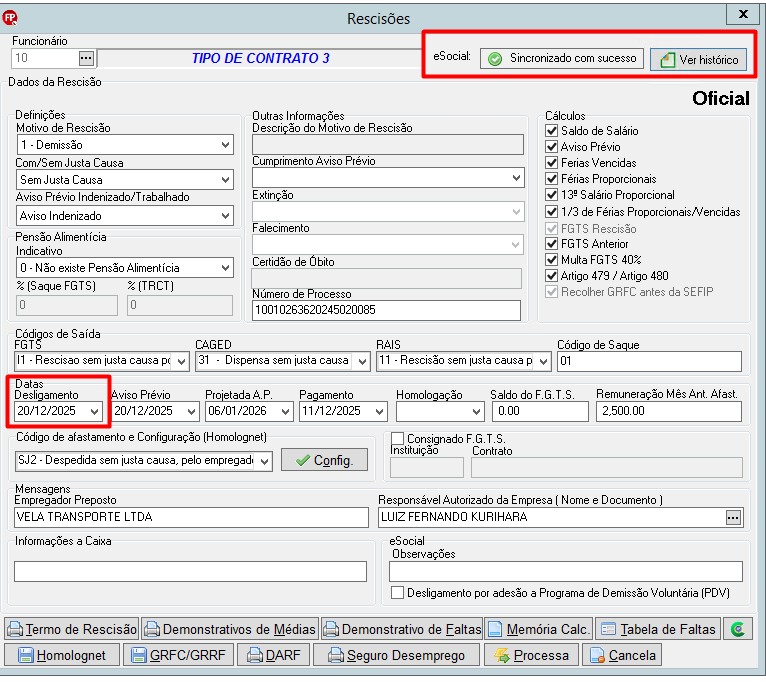Click Cancela button
The width and height of the screenshot is (766, 682).
622,655
